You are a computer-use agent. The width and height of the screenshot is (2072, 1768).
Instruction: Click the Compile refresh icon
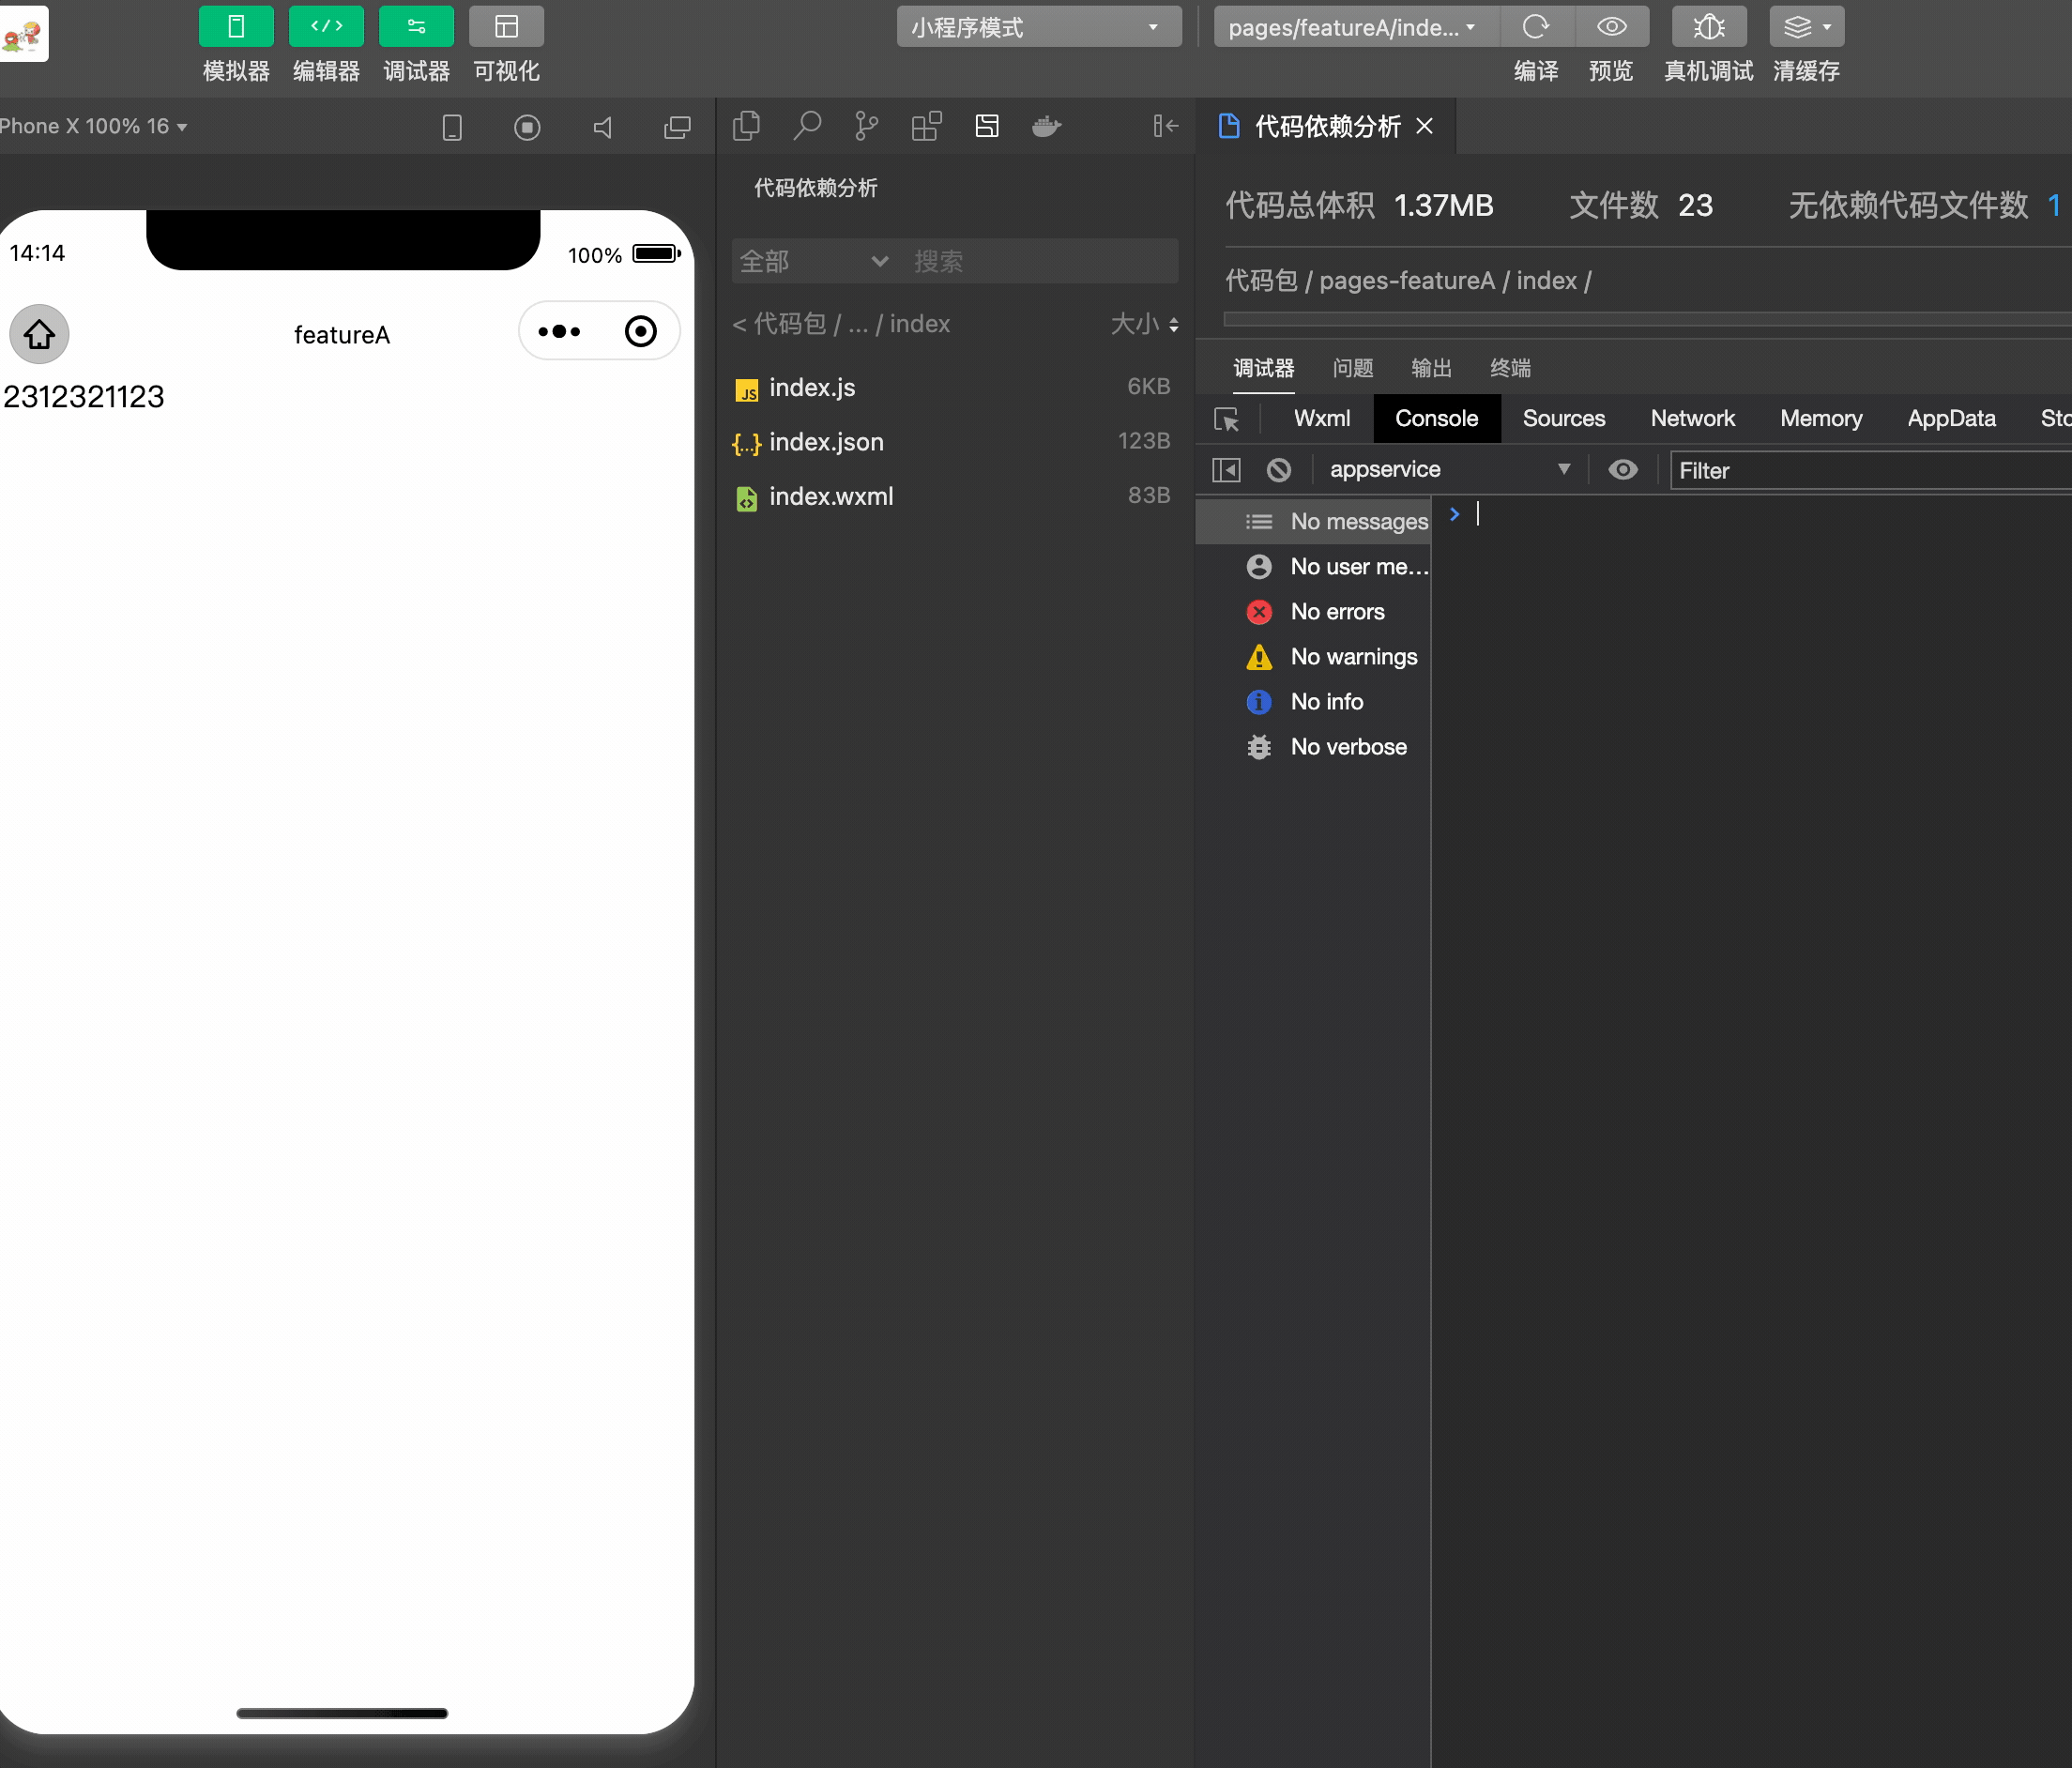pos(1535,27)
